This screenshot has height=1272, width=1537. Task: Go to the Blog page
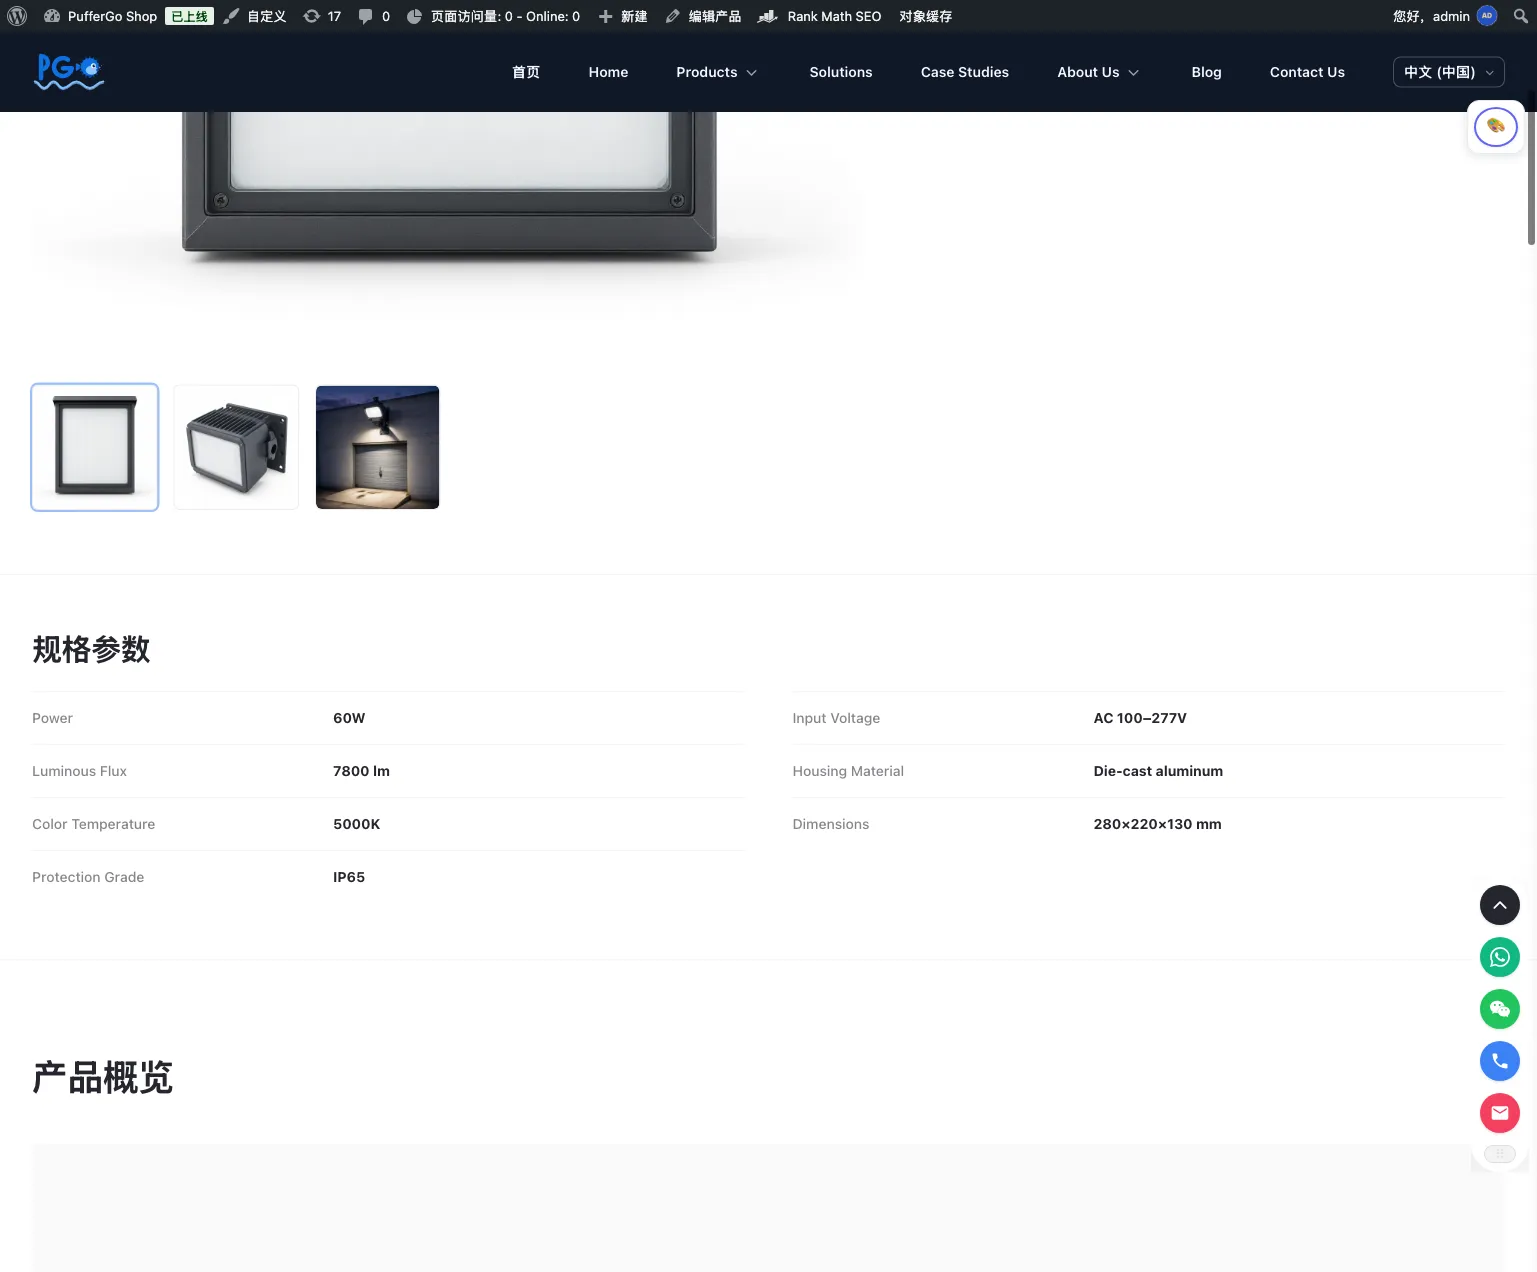click(1206, 72)
